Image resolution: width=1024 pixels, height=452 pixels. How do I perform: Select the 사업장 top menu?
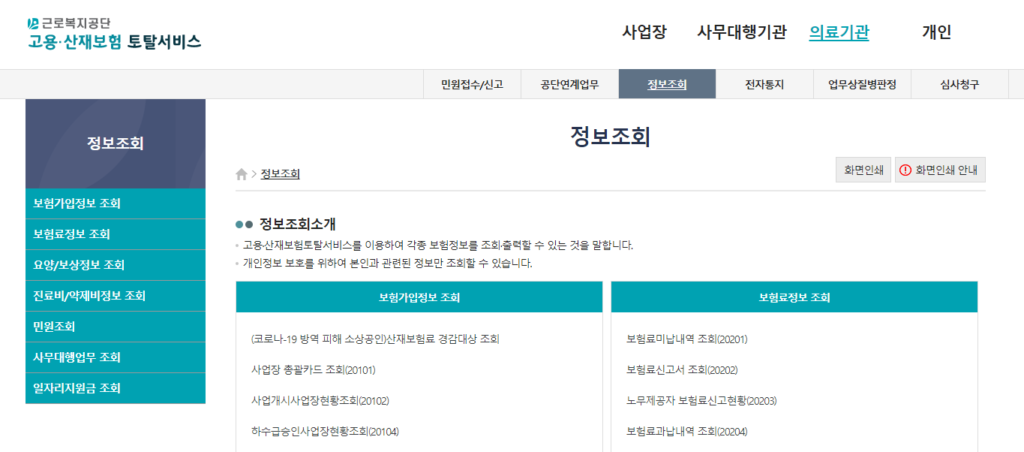[644, 32]
